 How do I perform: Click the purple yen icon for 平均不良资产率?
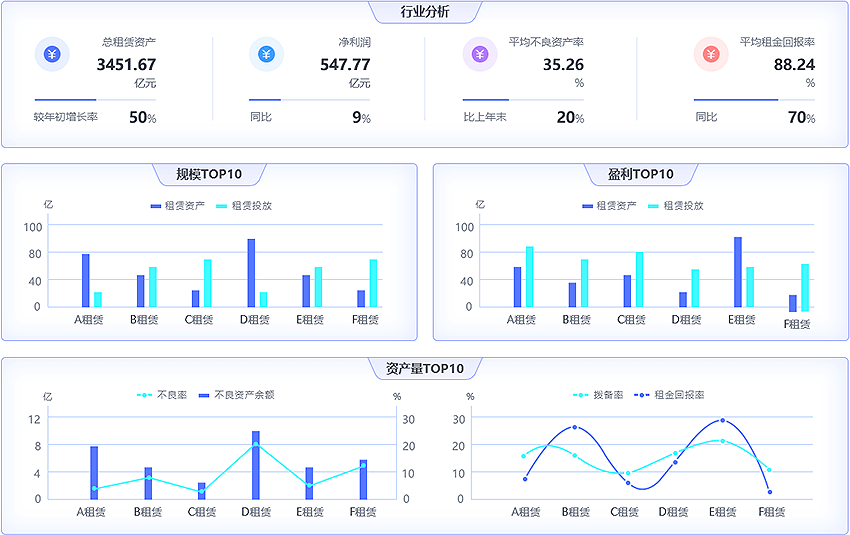tap(480, 55)
